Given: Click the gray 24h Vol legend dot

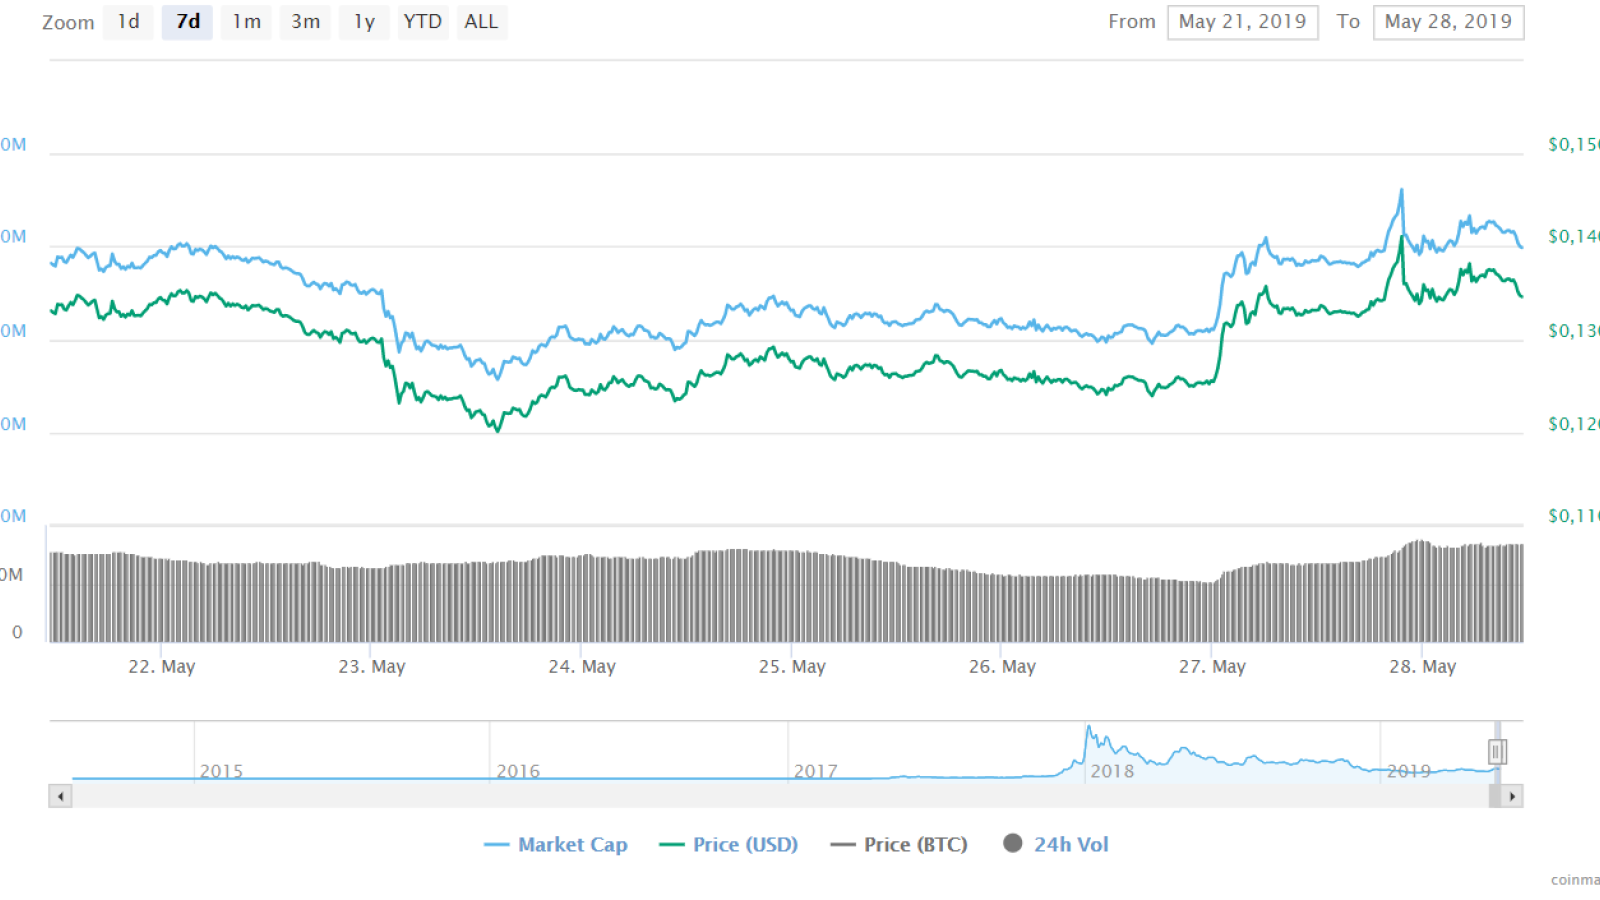Looking at the screenshot, I should coord(1013,843).
